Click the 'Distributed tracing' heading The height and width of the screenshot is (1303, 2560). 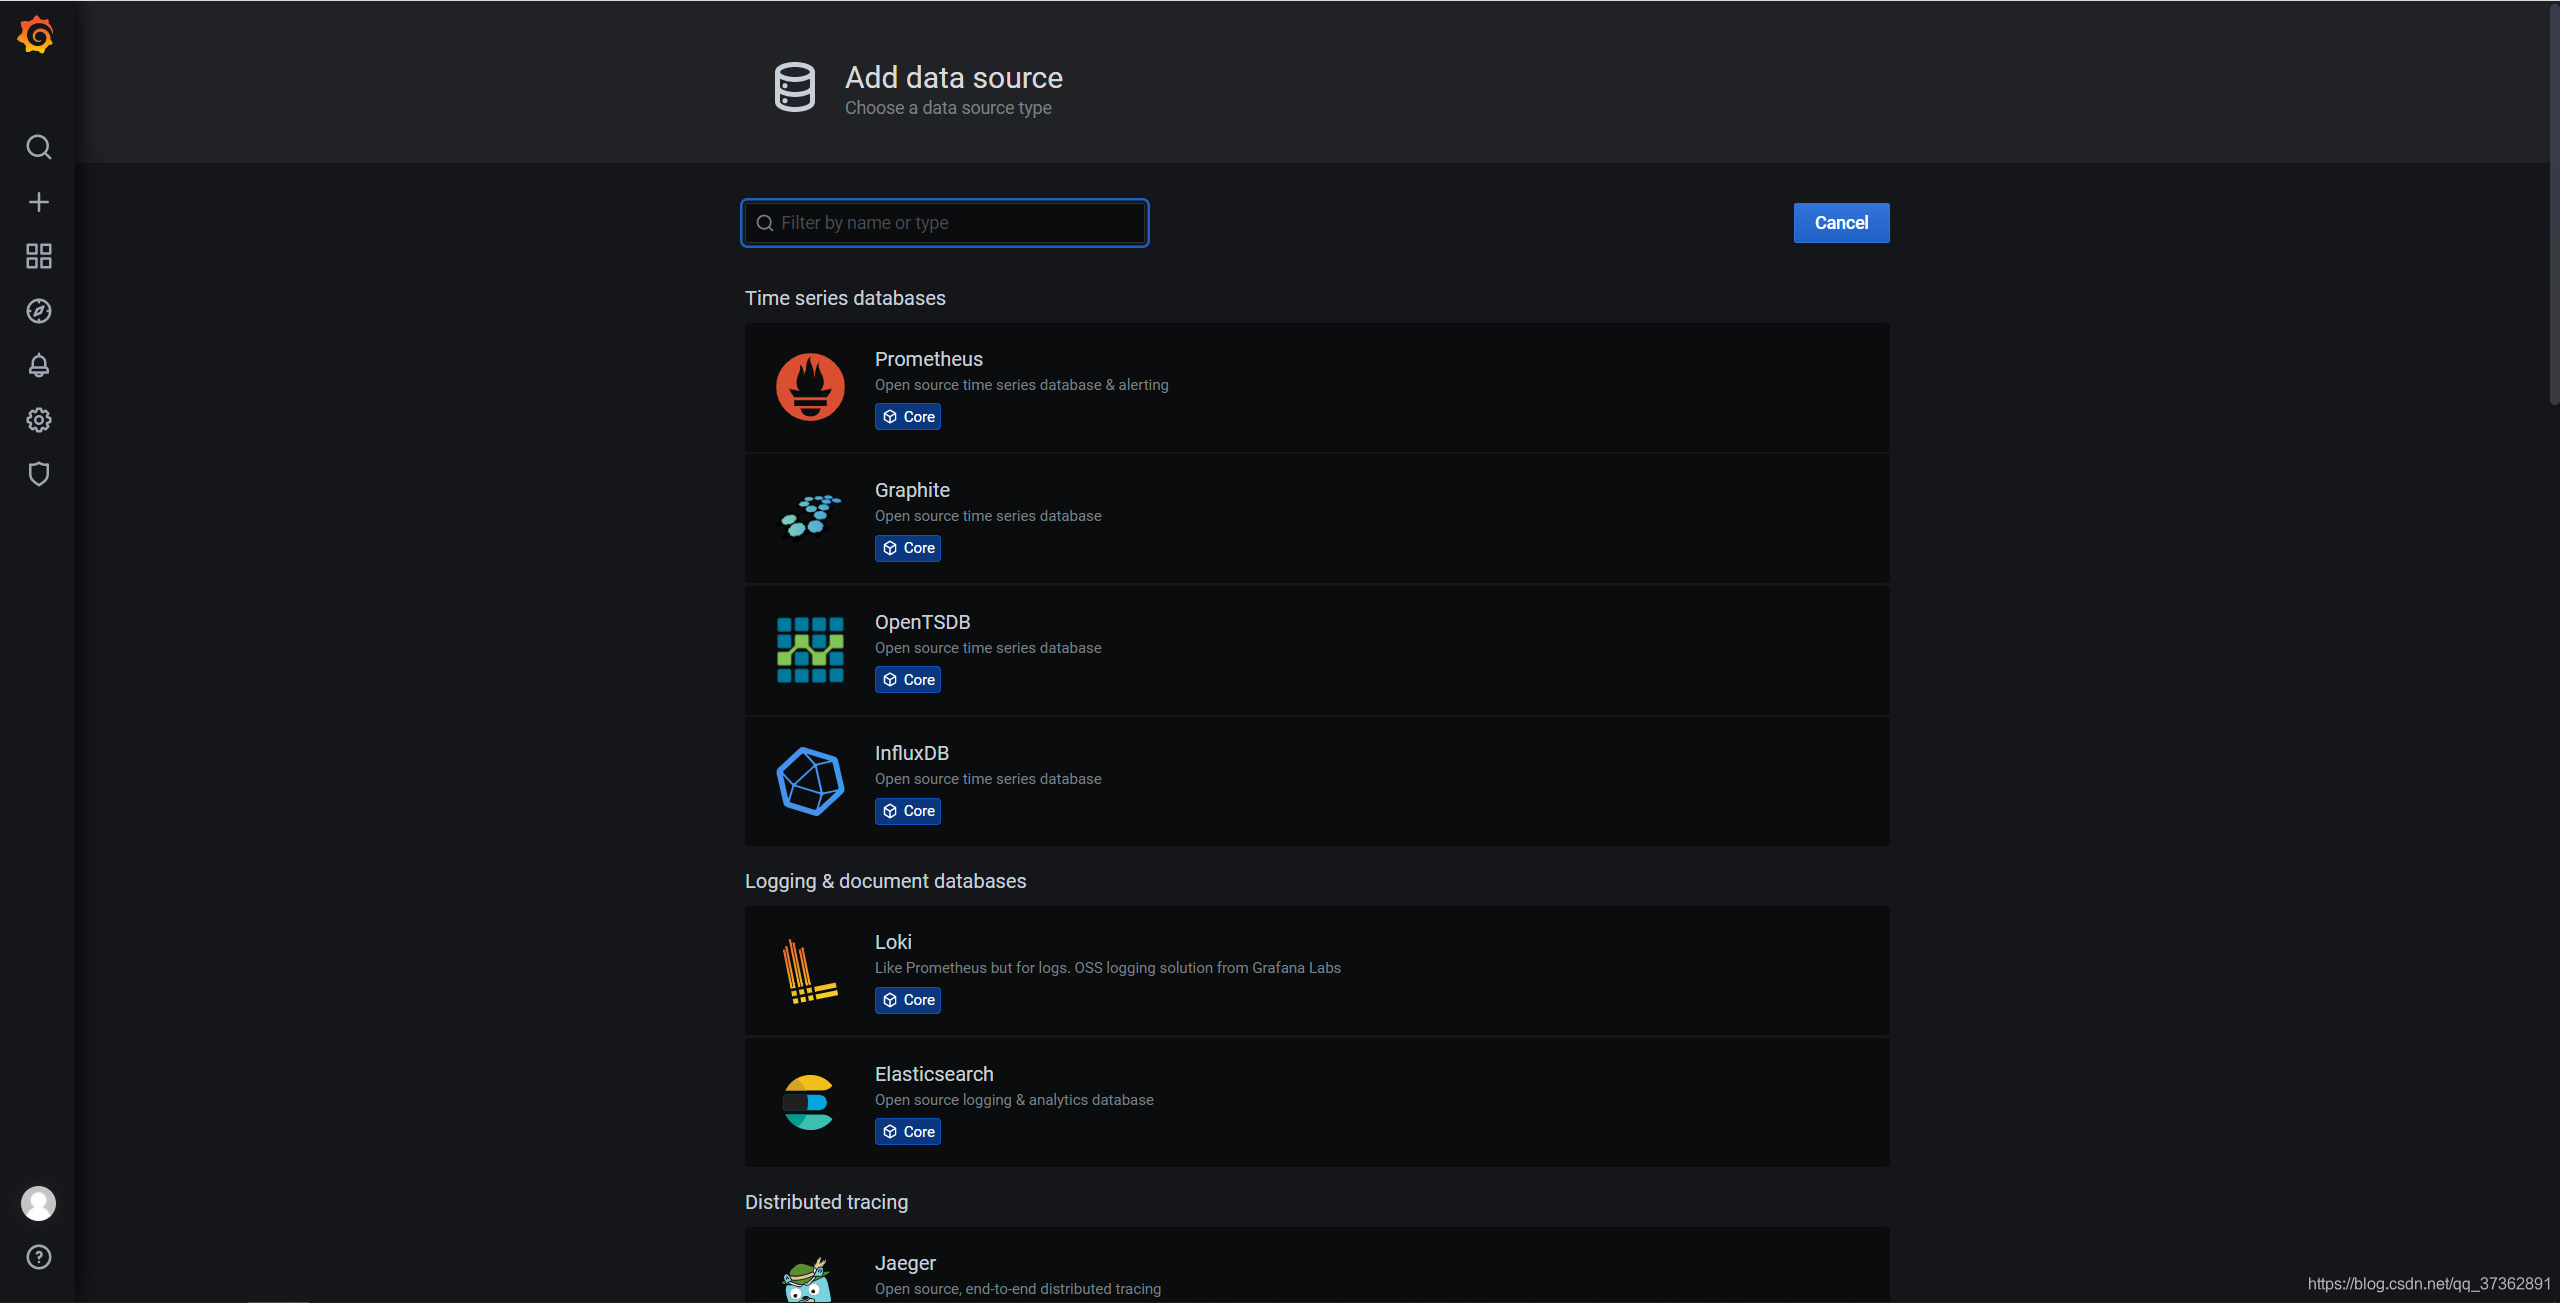click(826, 1202)
